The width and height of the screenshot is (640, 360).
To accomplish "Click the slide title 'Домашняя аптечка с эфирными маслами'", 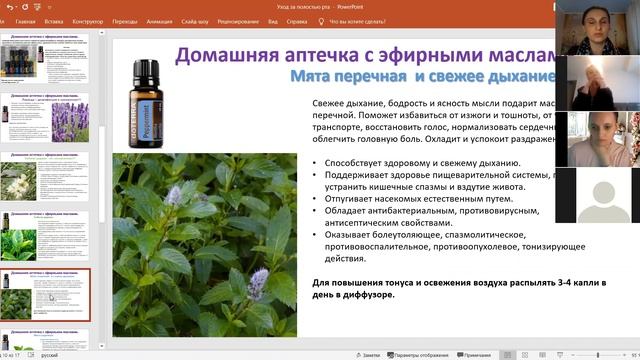I will 365,55.
